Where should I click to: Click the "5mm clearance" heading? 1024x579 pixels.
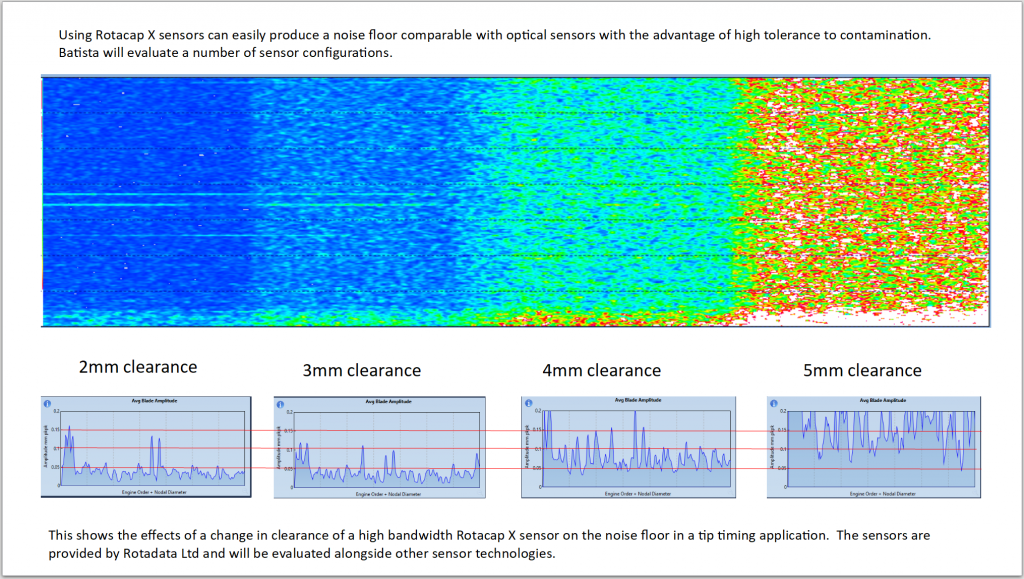(x=862, y=371)
